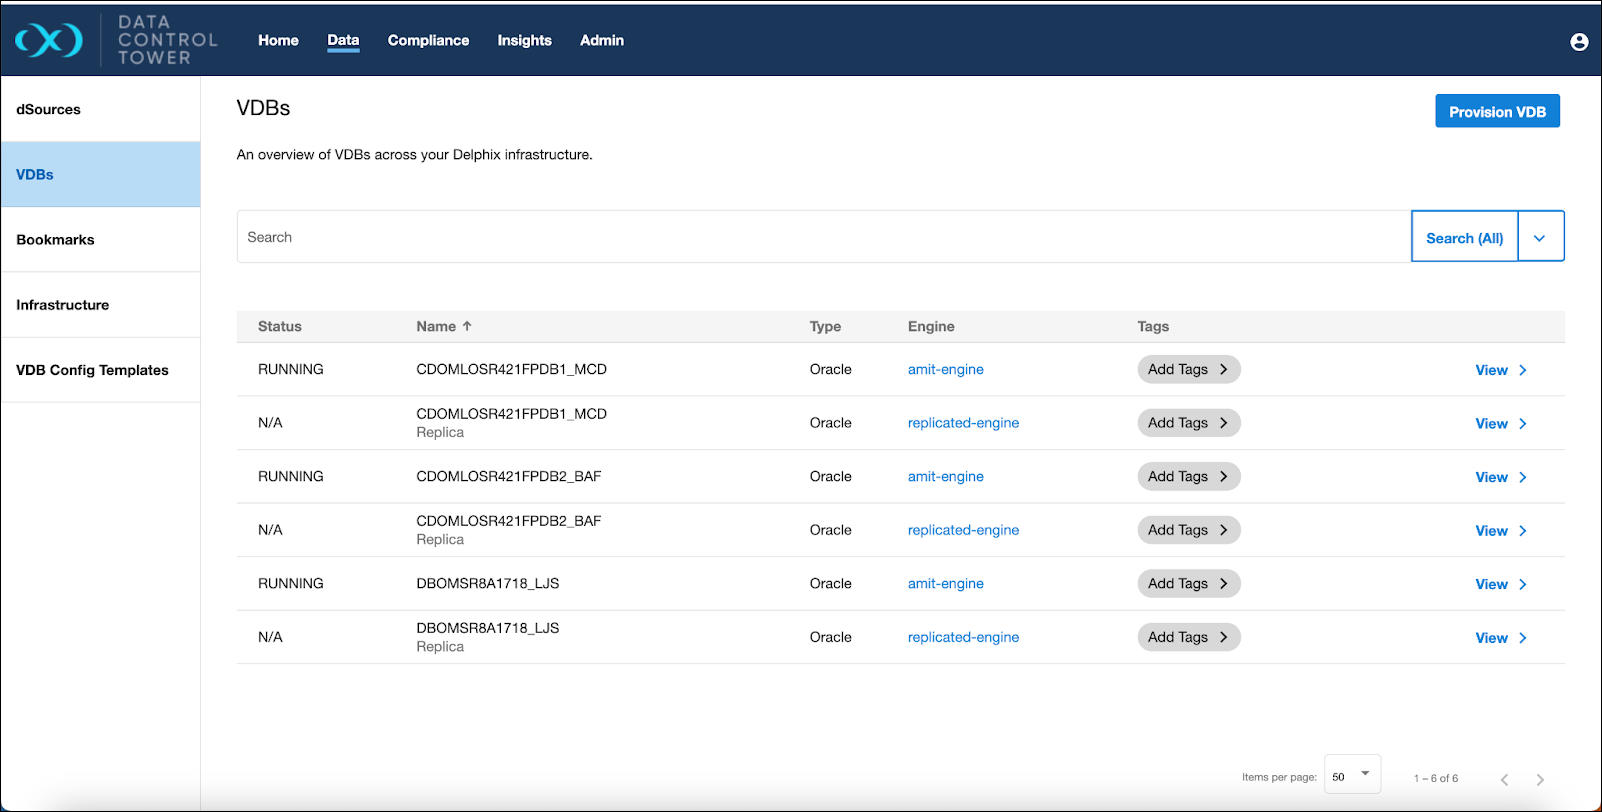Screen dimensions: 1602x812
Task: Open replicated-engine link for CDOMLOSR421FPDB1_MCD Replica
Action: pyautogui.click(x=963, y=423)
